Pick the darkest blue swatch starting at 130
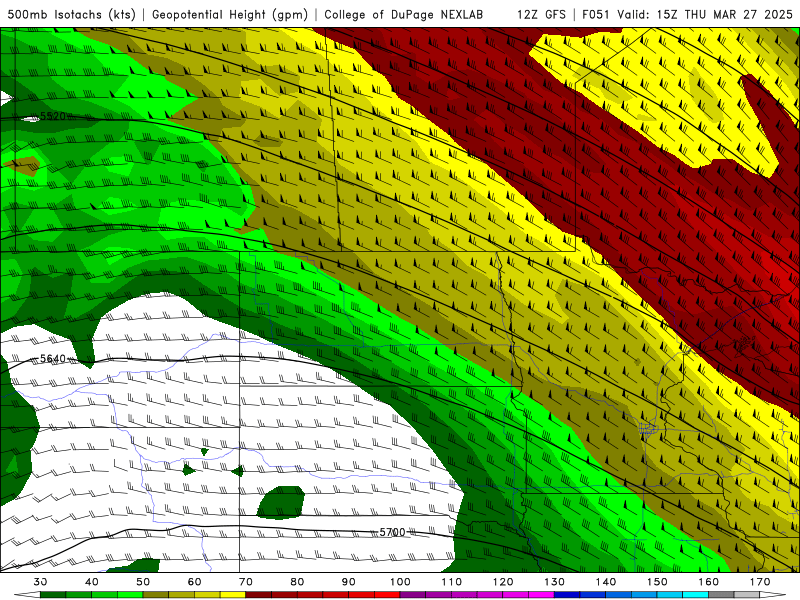This screenshot has height=600, width=800. (567, 595)
